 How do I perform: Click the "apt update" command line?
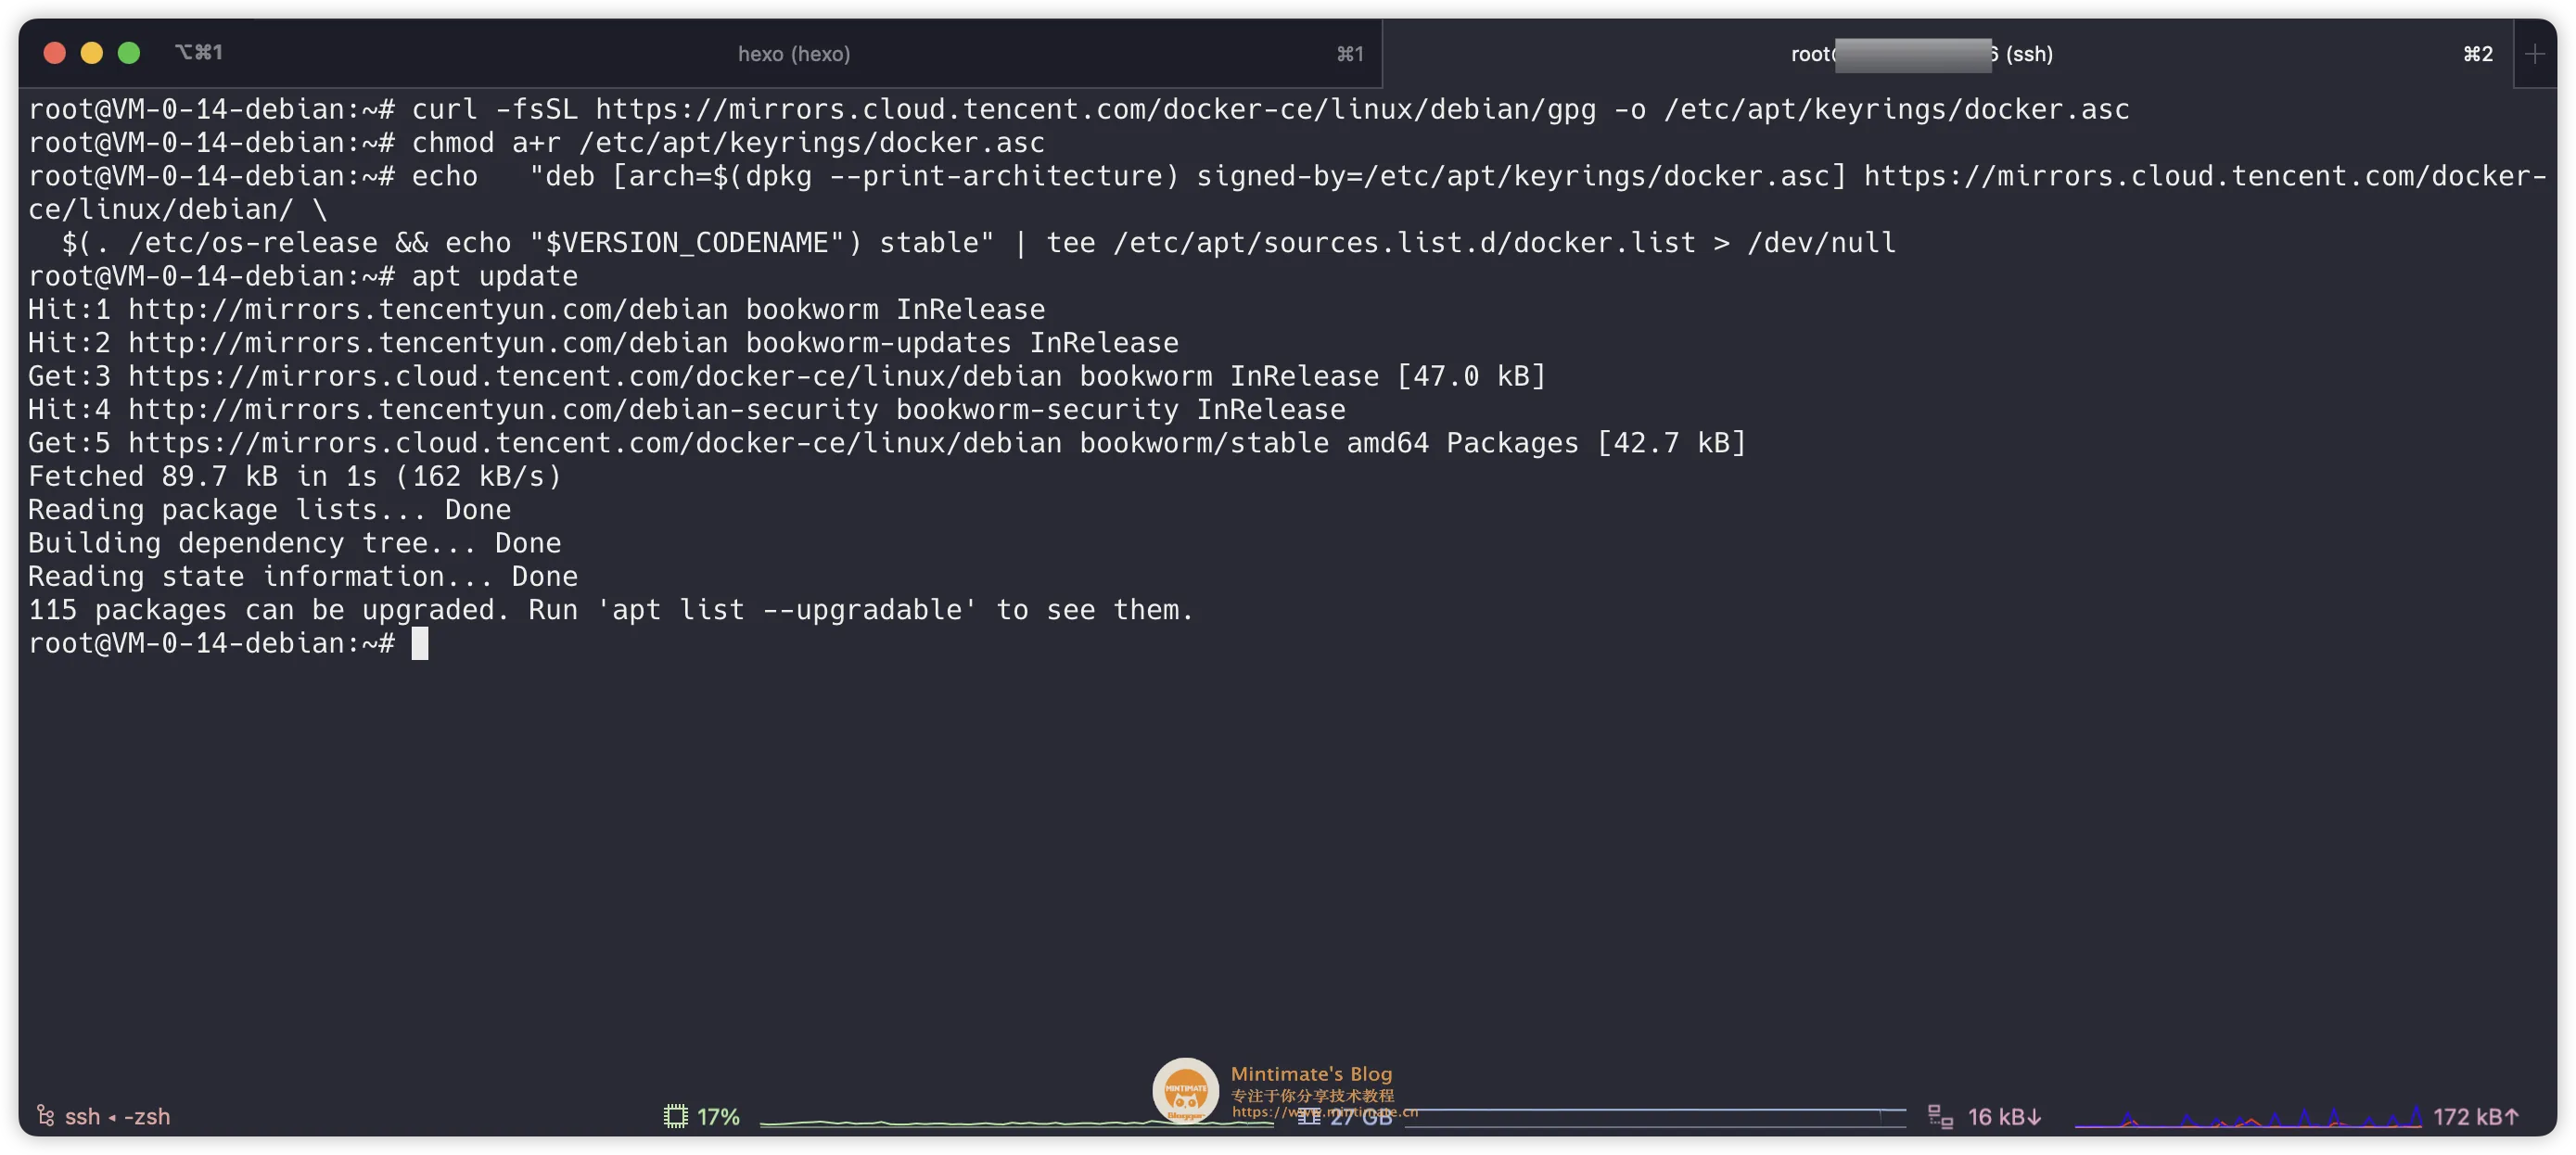[x=303, y=276]
